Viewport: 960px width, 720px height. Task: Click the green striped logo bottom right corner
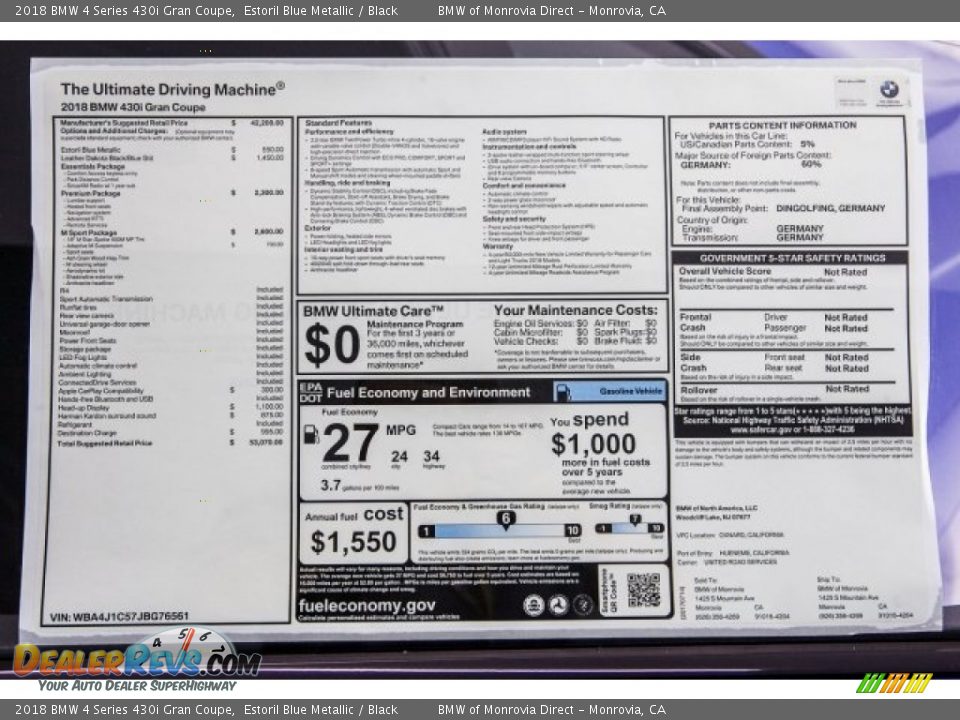pyautogui.click(x=895, y=683)
